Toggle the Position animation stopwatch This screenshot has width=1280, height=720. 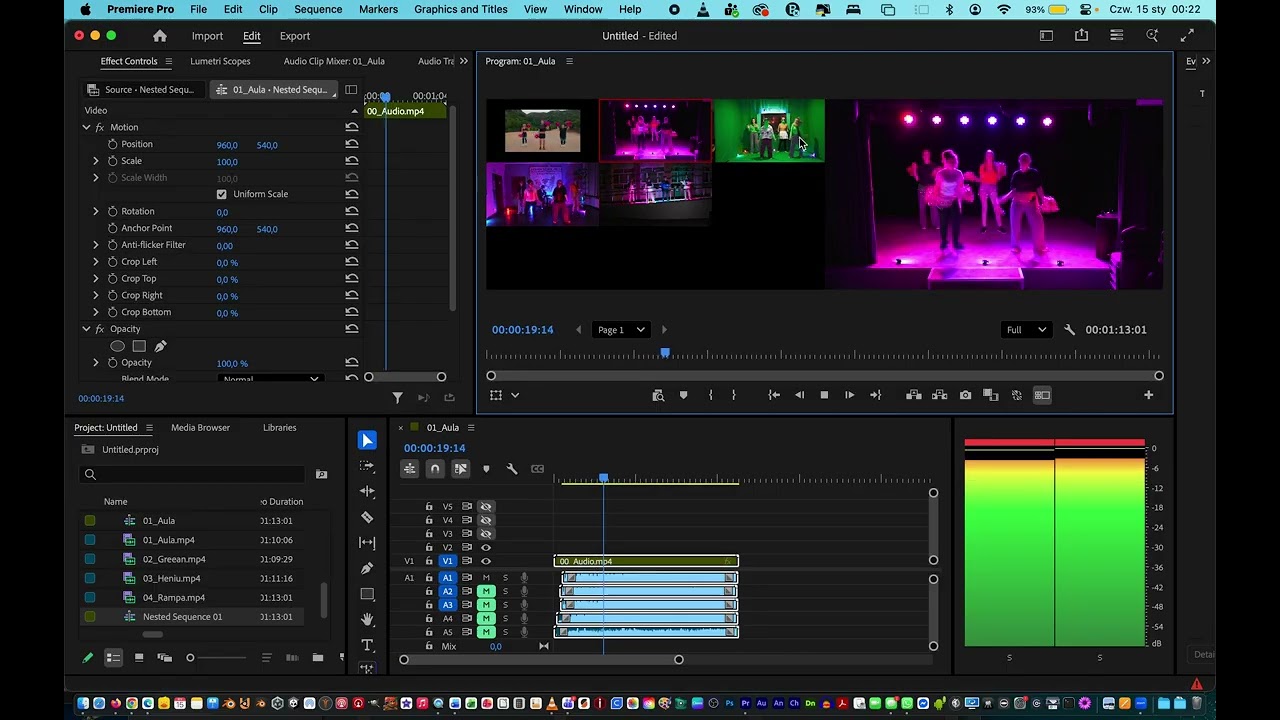[112, 144]
